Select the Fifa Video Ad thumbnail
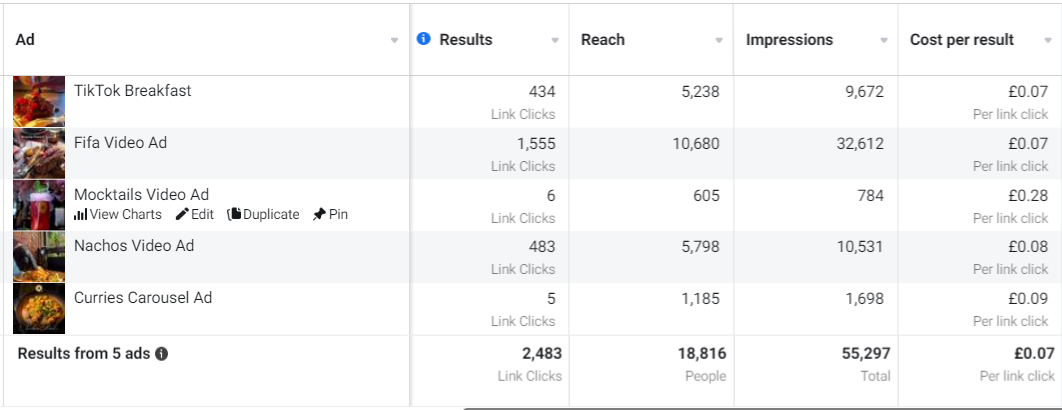 pyautogui.click(x=39, y=153)
